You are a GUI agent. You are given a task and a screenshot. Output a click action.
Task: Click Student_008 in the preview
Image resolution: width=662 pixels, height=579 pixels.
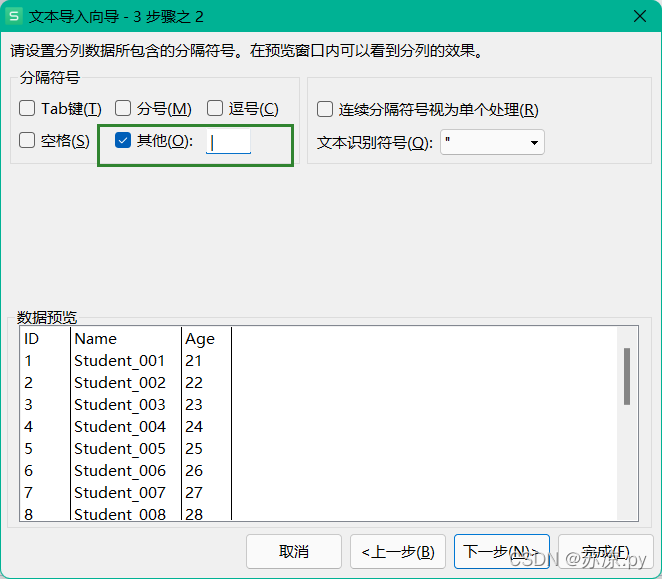coord(120,514)
